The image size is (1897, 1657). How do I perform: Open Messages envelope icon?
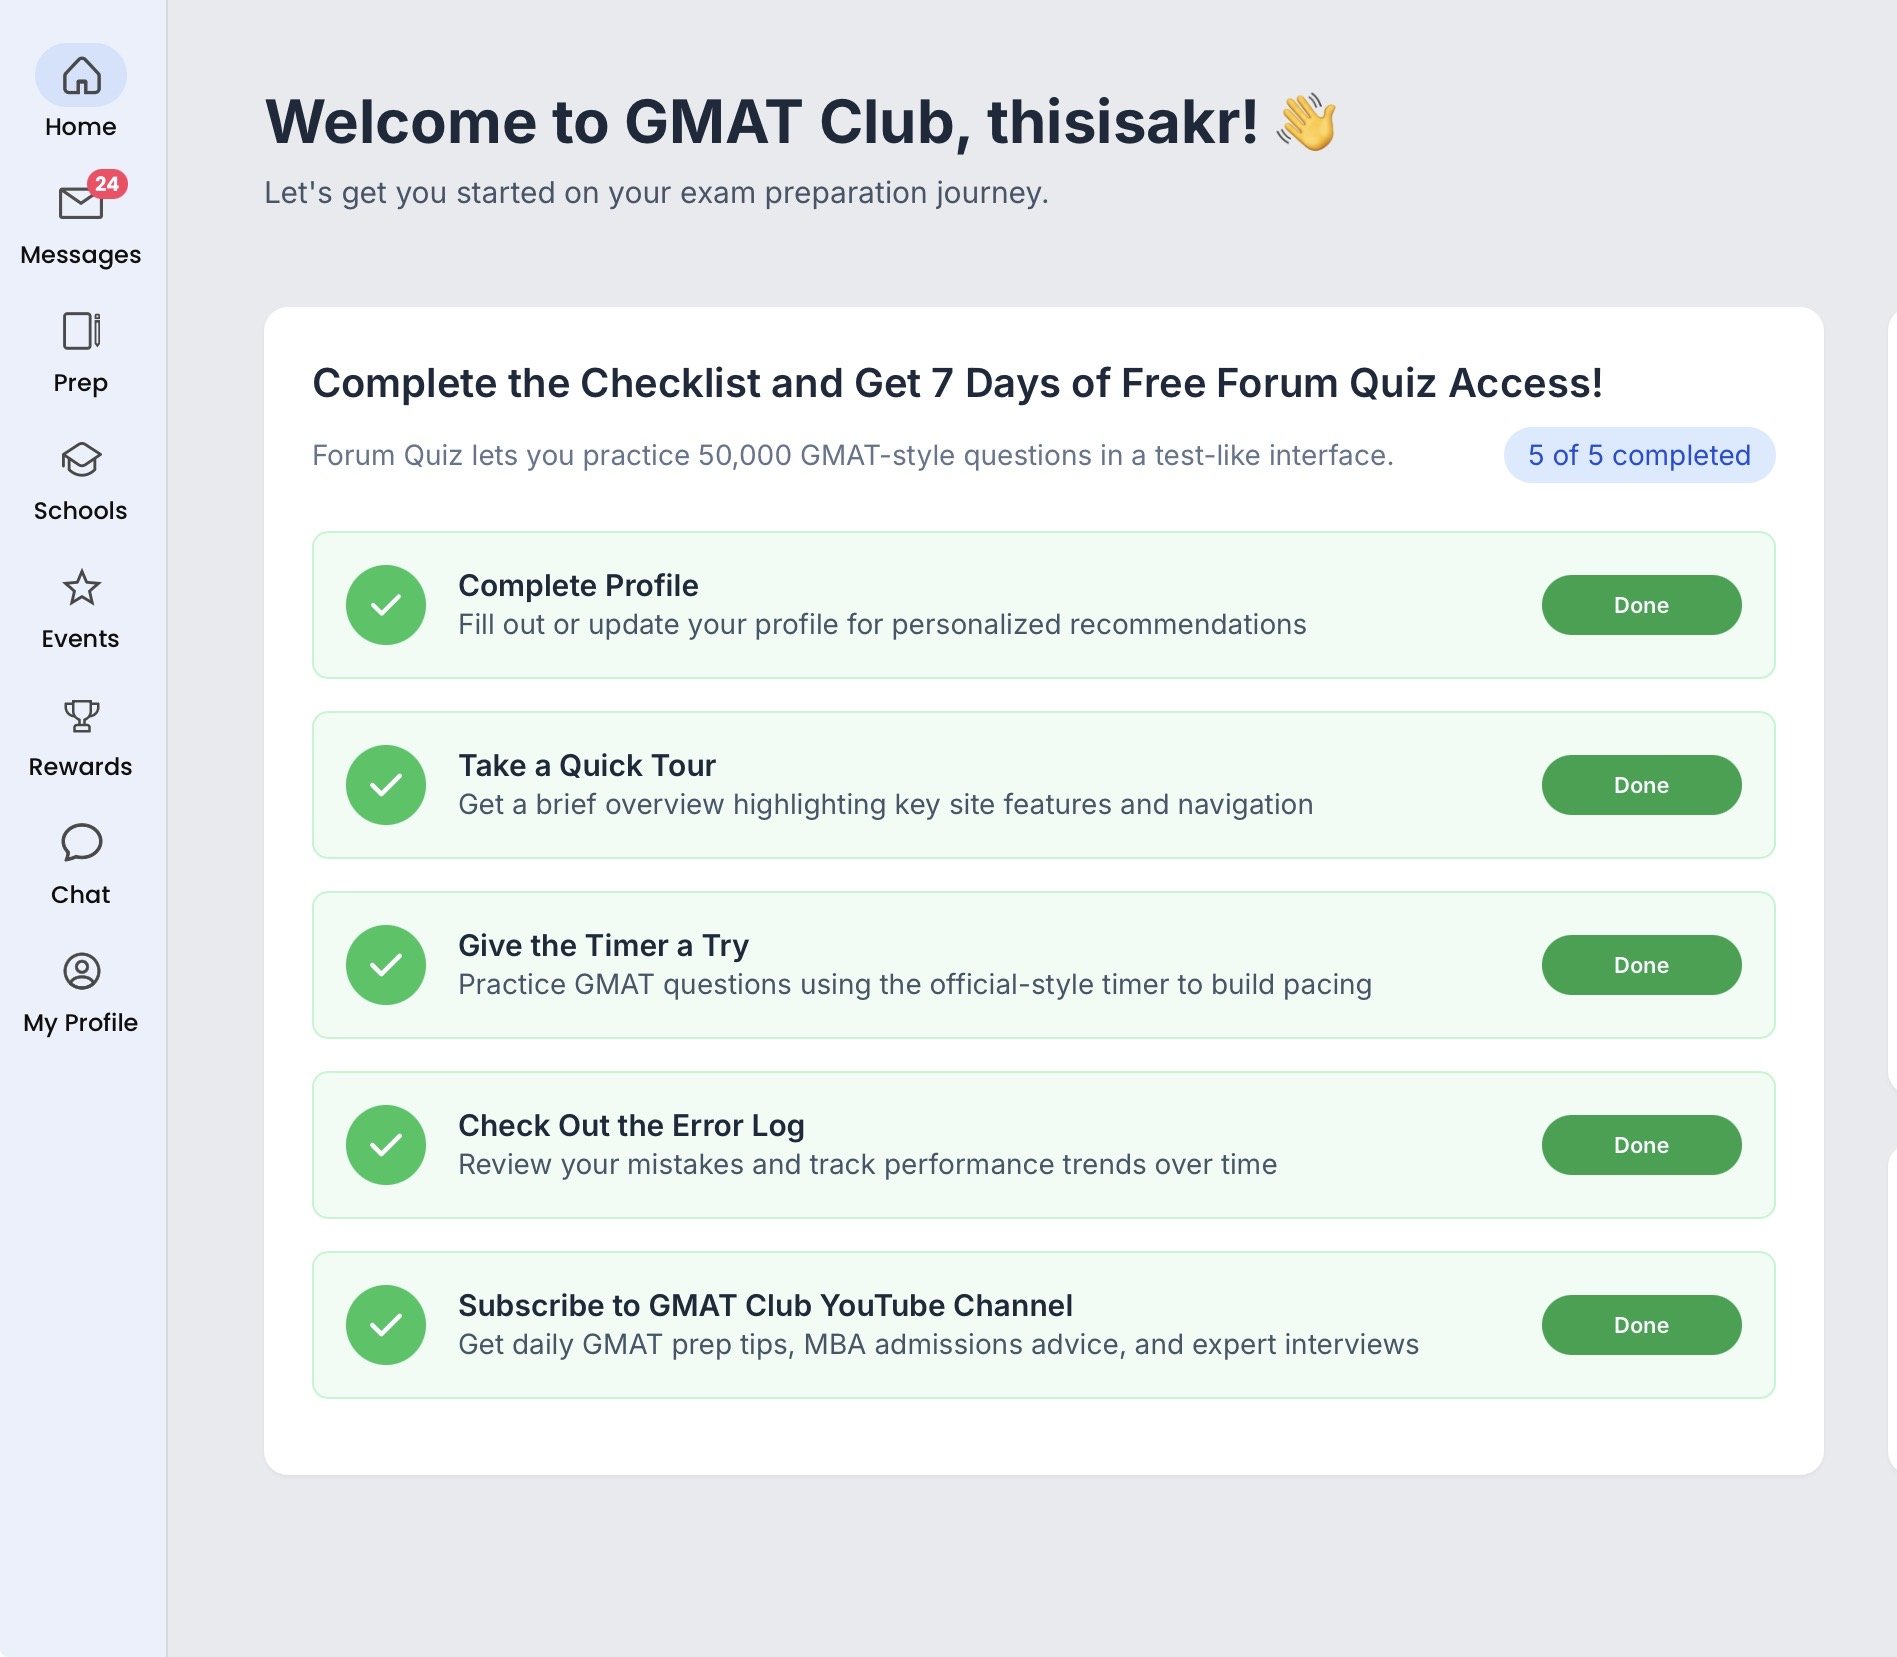(x=80, y=203)
